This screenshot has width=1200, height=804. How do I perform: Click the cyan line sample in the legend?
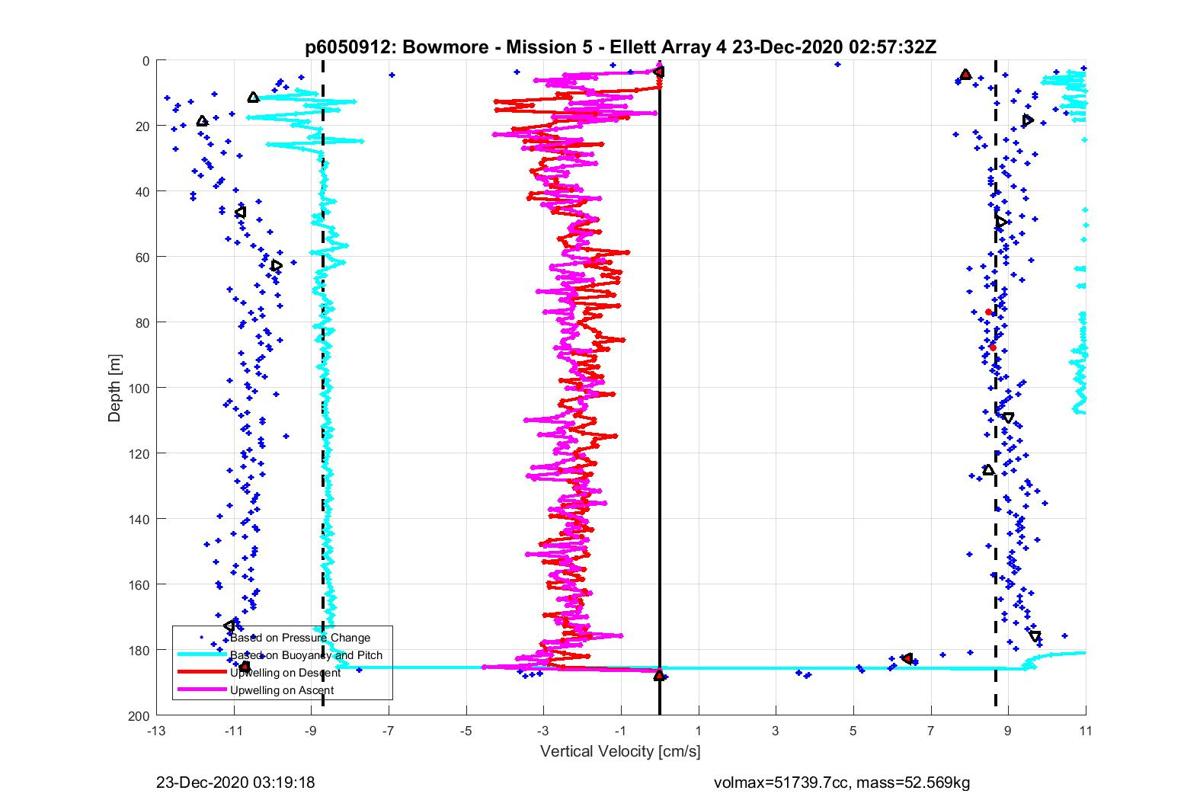202,655
